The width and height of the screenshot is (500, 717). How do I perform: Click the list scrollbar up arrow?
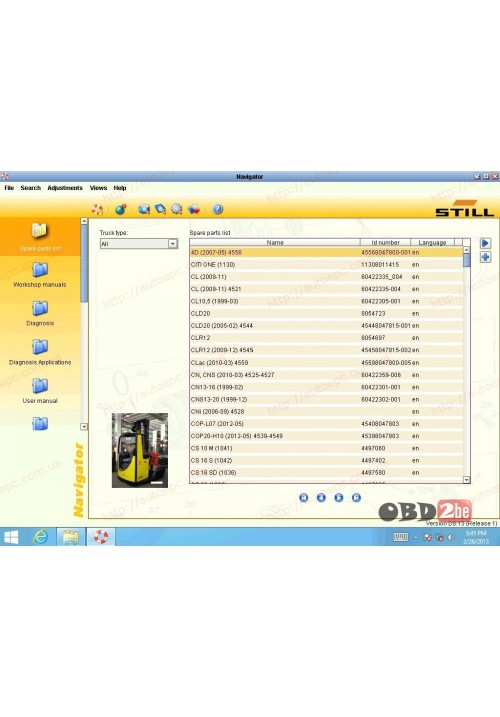(467, 250)
